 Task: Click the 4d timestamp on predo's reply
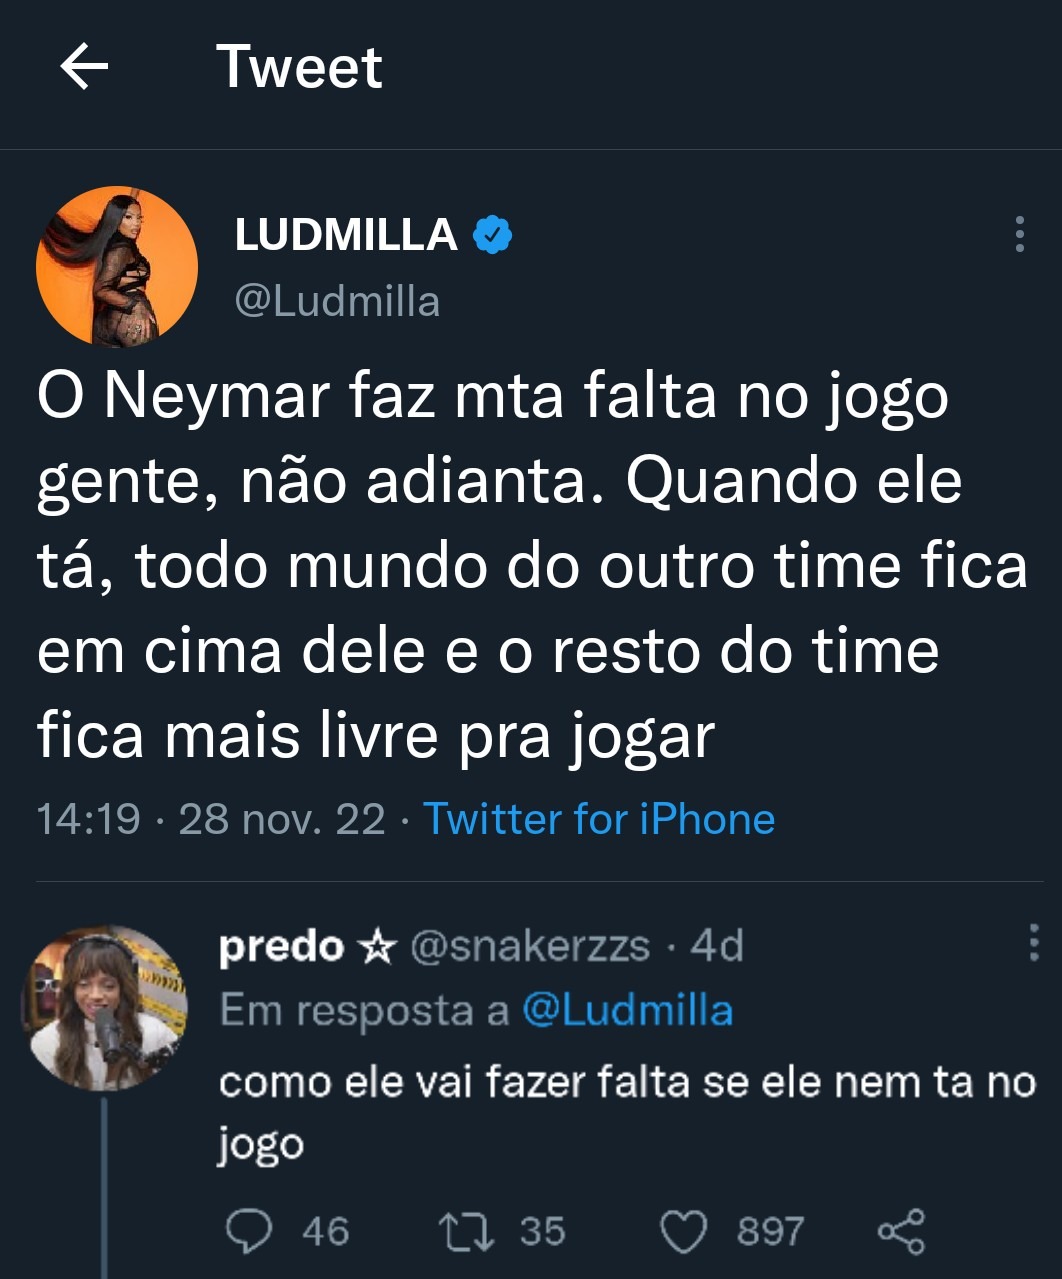click(717, 946)
